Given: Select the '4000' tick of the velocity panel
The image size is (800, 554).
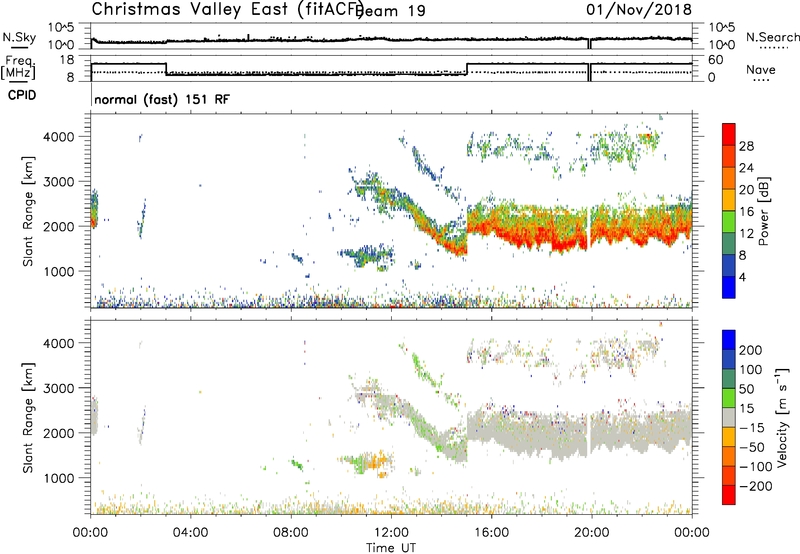Looking at the screenshot, I should pos(59,343).
